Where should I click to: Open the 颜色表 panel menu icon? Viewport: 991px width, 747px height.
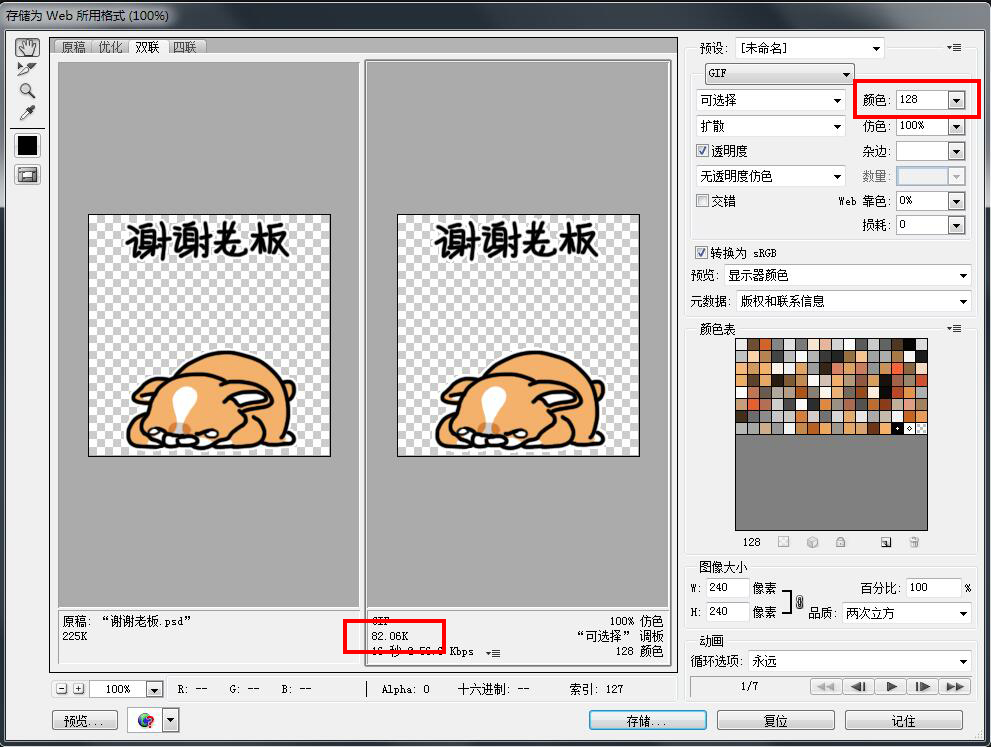pyautogui.click(x=954, y=329)
